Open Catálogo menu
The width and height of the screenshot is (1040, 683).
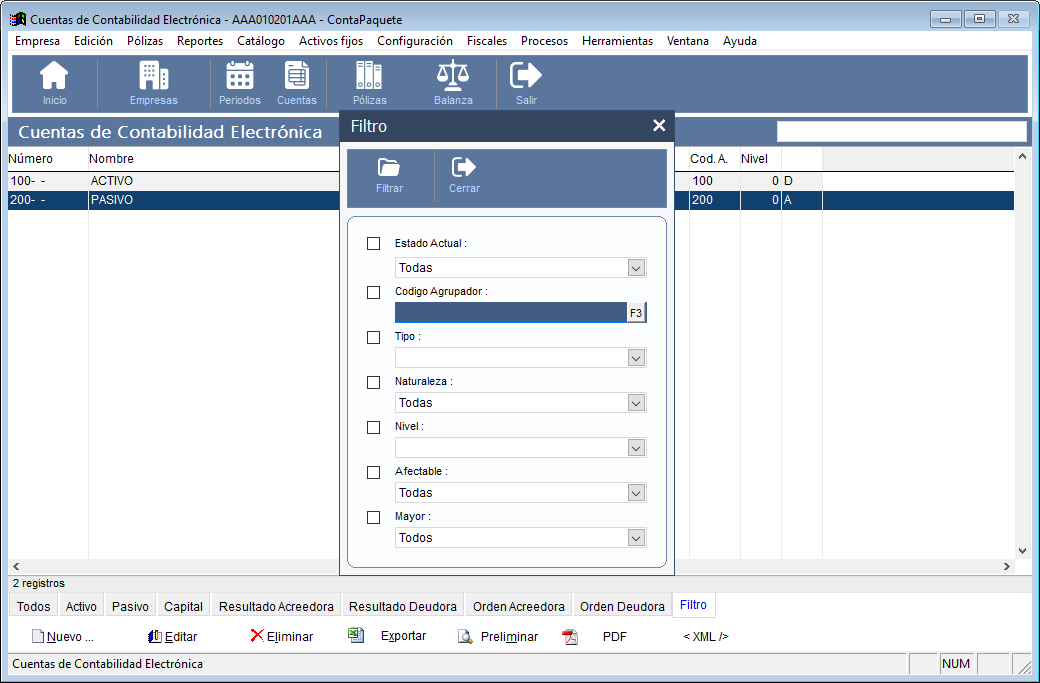[x=261, y=41]
